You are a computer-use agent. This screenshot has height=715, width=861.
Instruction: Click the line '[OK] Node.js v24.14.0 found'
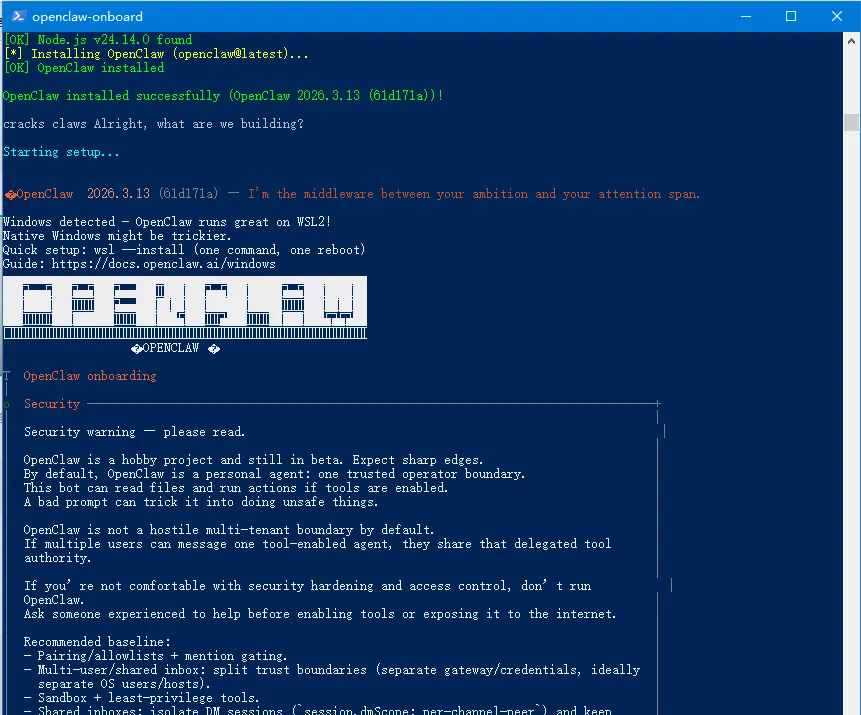click(x=98, y=40)
